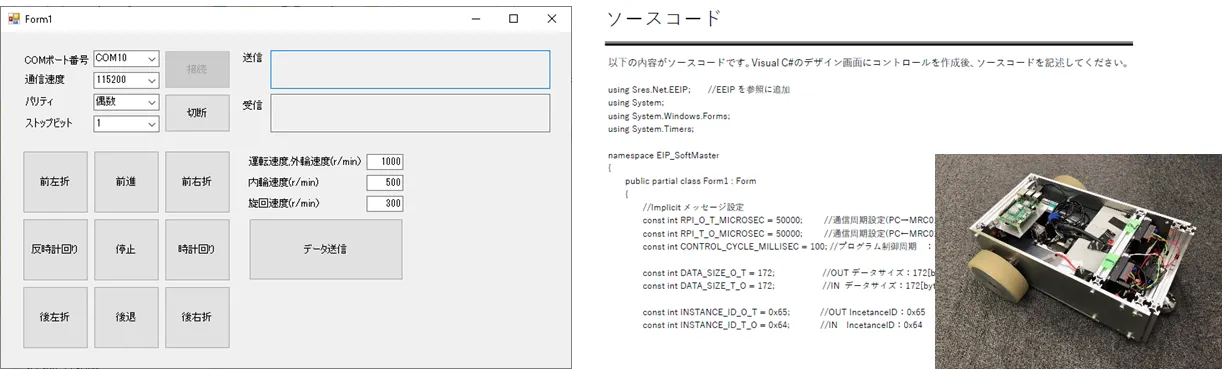Click the 'using Sres.Net.EEIP;' code line

649,89
